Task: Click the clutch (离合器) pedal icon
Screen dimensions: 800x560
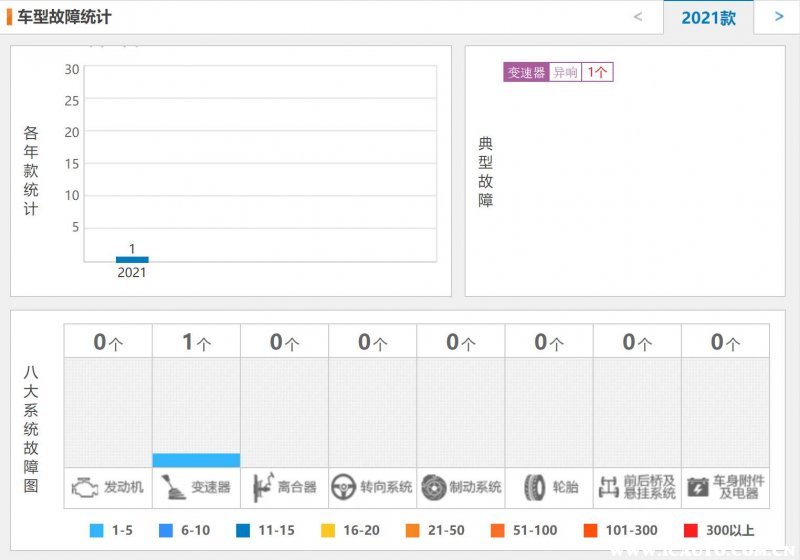Action: tap(263, 487)
